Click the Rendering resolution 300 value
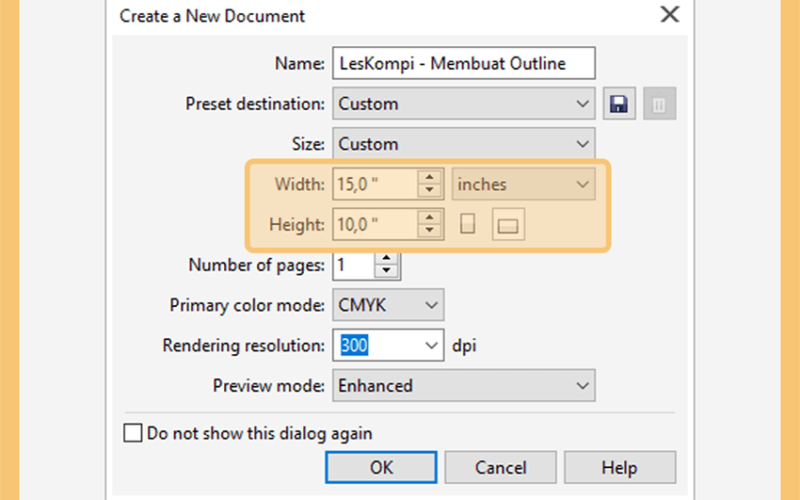 pyautogui.click(x=354, y=345)
